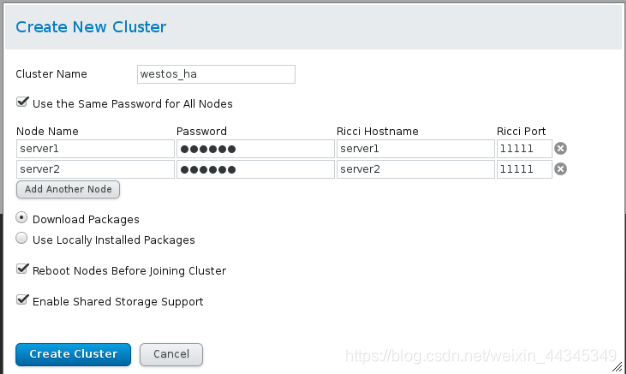This screenshot has height=374, width=626.
Task: Edit the server2 Ricci Hostname field
Action: 416,170
